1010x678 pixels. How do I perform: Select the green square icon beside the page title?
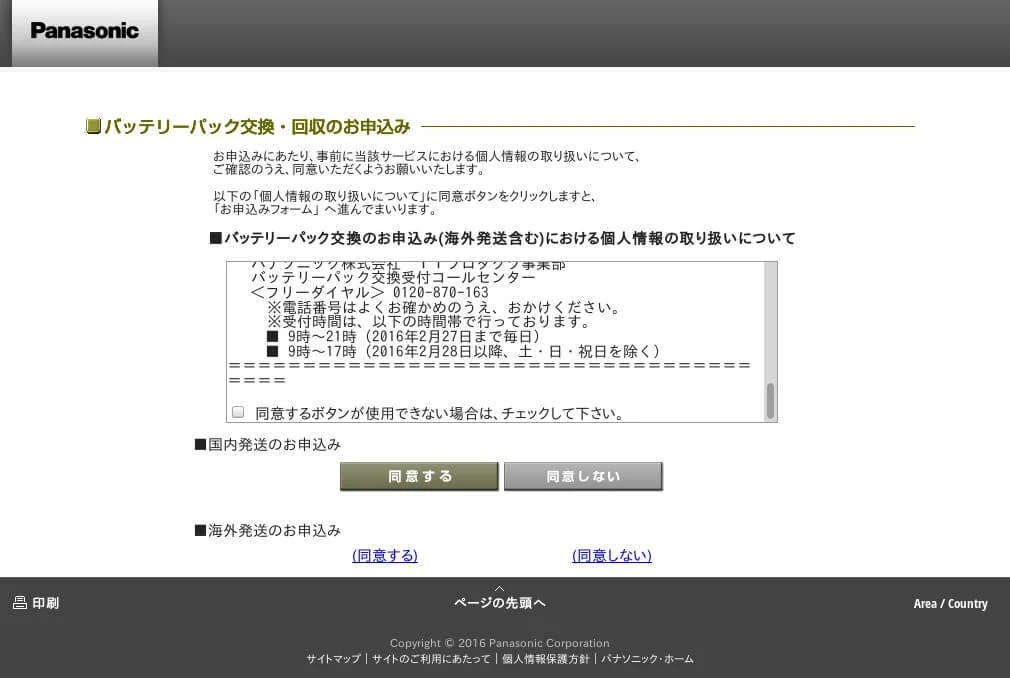tap(93, 126)
